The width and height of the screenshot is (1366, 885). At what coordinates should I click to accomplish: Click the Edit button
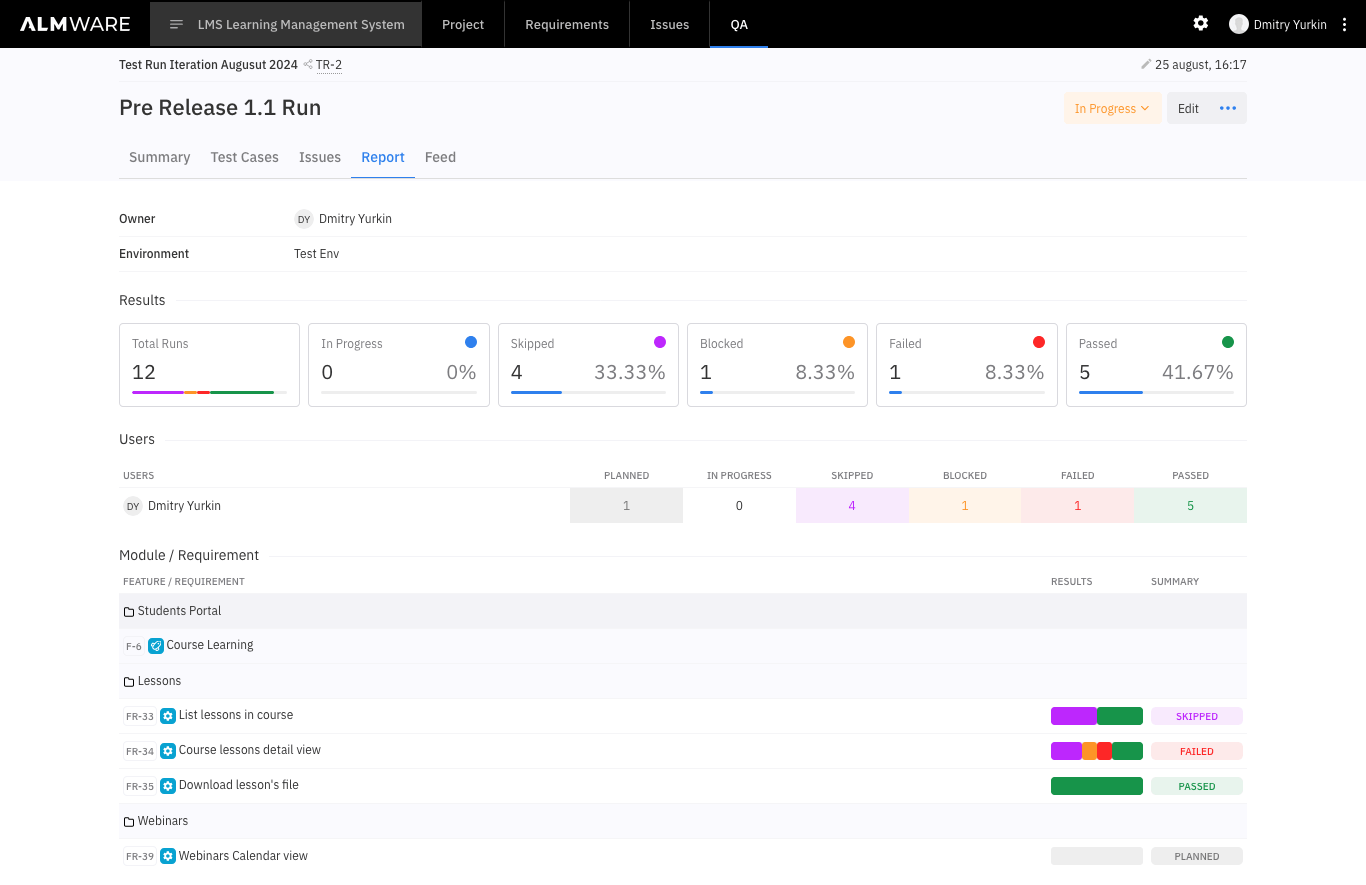(1188, 108)
